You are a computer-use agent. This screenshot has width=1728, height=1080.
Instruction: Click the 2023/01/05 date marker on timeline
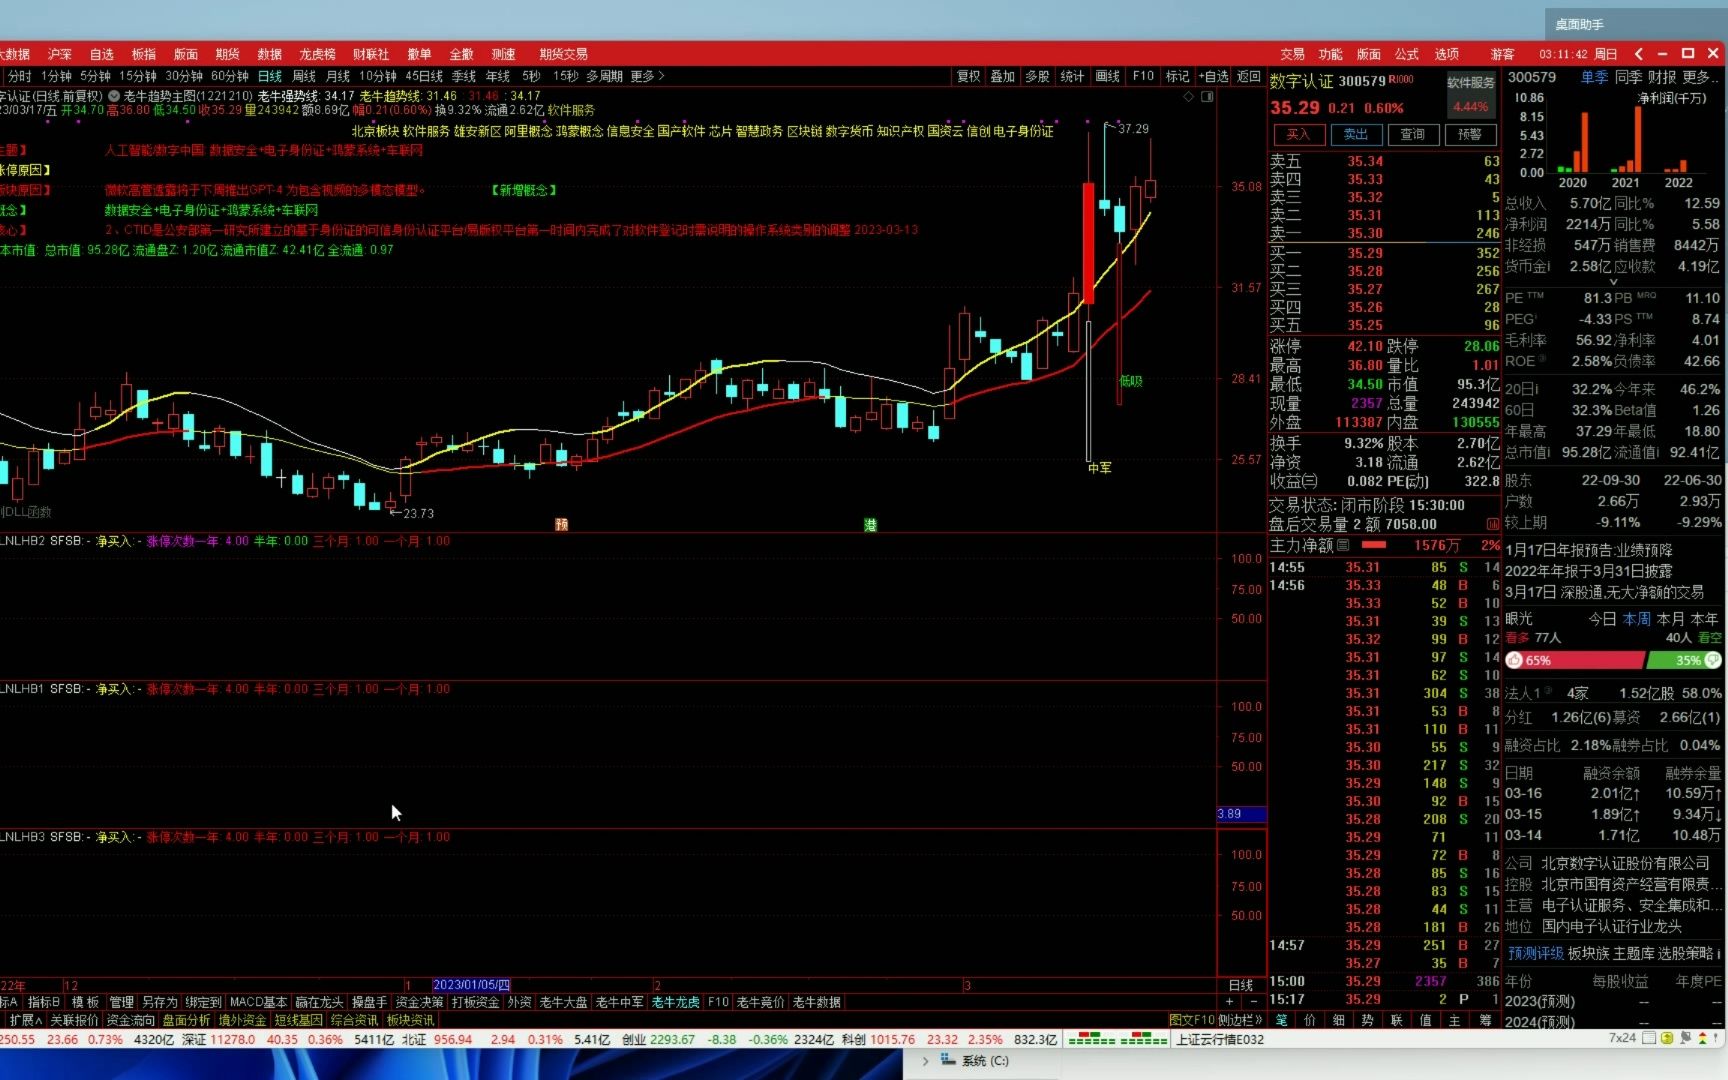tap(472, 985)
